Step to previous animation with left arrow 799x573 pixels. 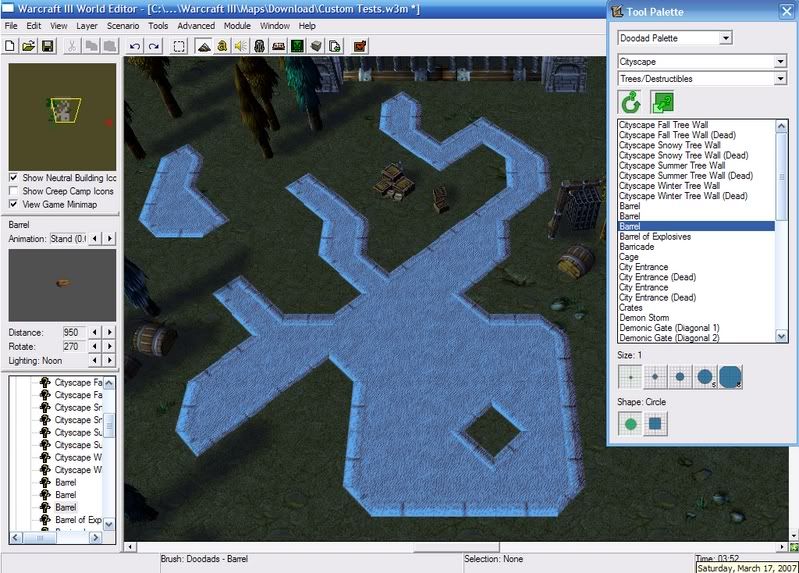(95, 239)
